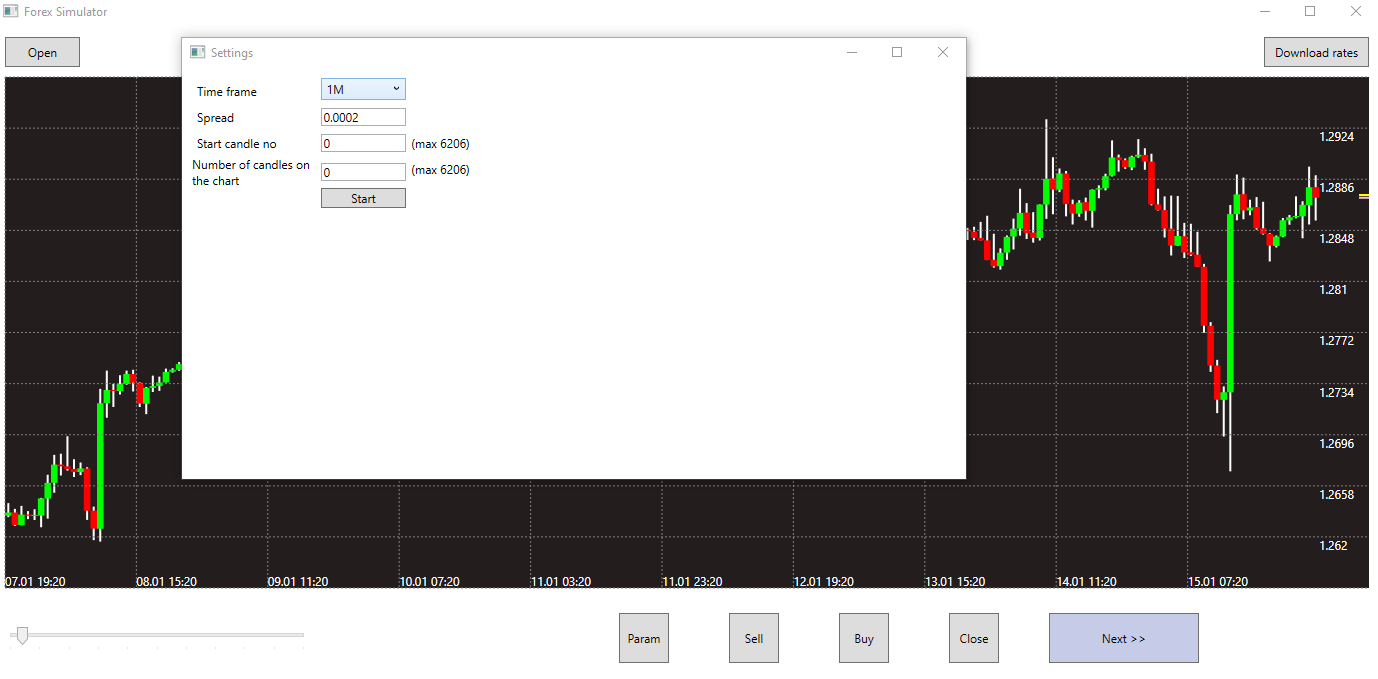Image resolution: width=1378 pixels, height=679 pixels.
Task: Click the 13.01 15:20 time axis label
Action: point(955,581)
